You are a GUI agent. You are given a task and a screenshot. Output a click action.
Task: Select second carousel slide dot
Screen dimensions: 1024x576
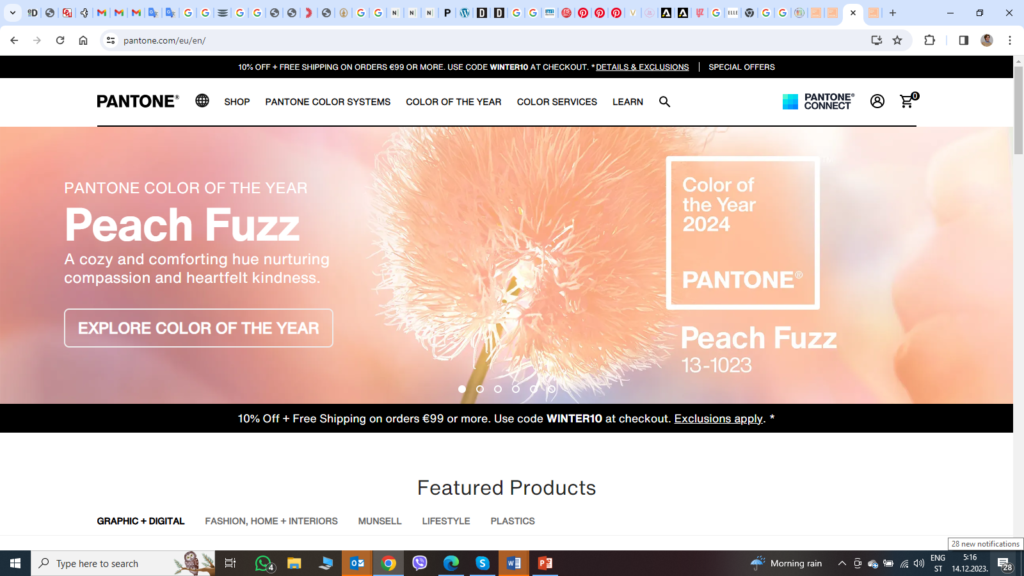click(x=480, y=389)
